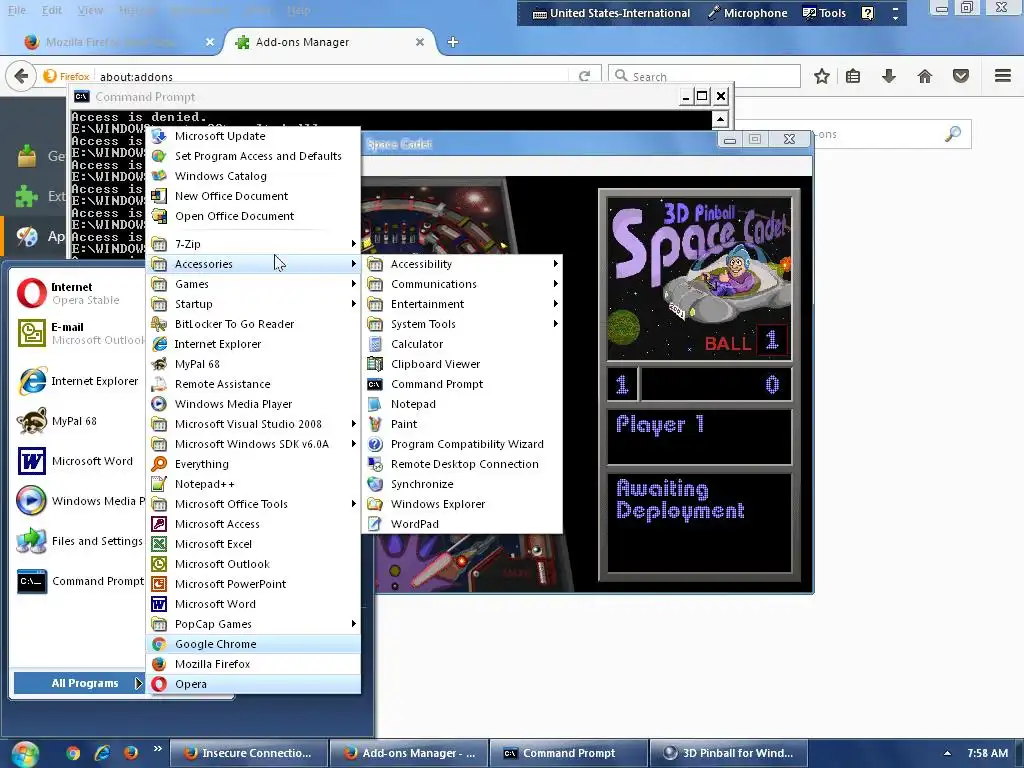Launch Calculator from Accessories menu
This screenshot has height=768, width=1024.
click(x=462, y=344)
